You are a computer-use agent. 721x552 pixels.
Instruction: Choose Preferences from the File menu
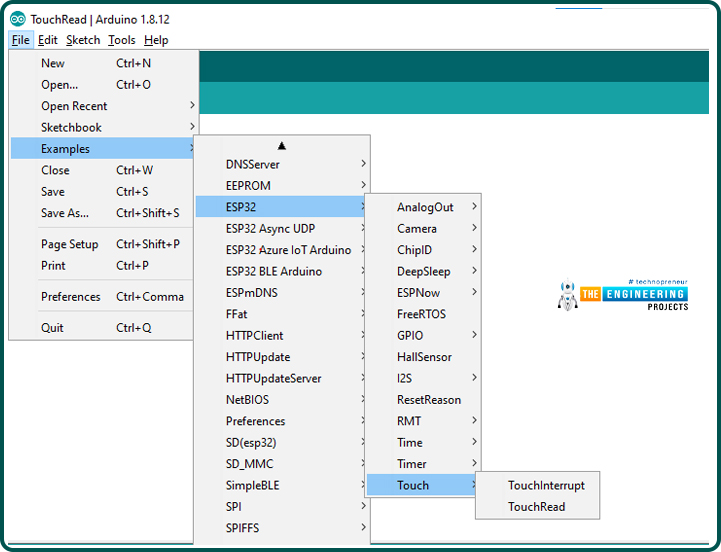pos(71,297)
